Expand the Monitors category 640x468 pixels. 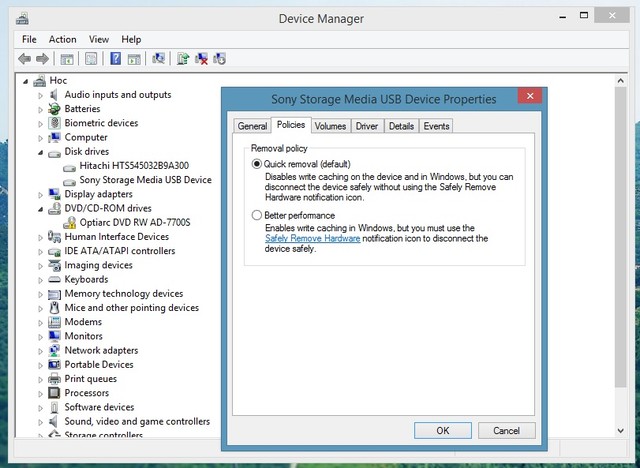(40, 337)
